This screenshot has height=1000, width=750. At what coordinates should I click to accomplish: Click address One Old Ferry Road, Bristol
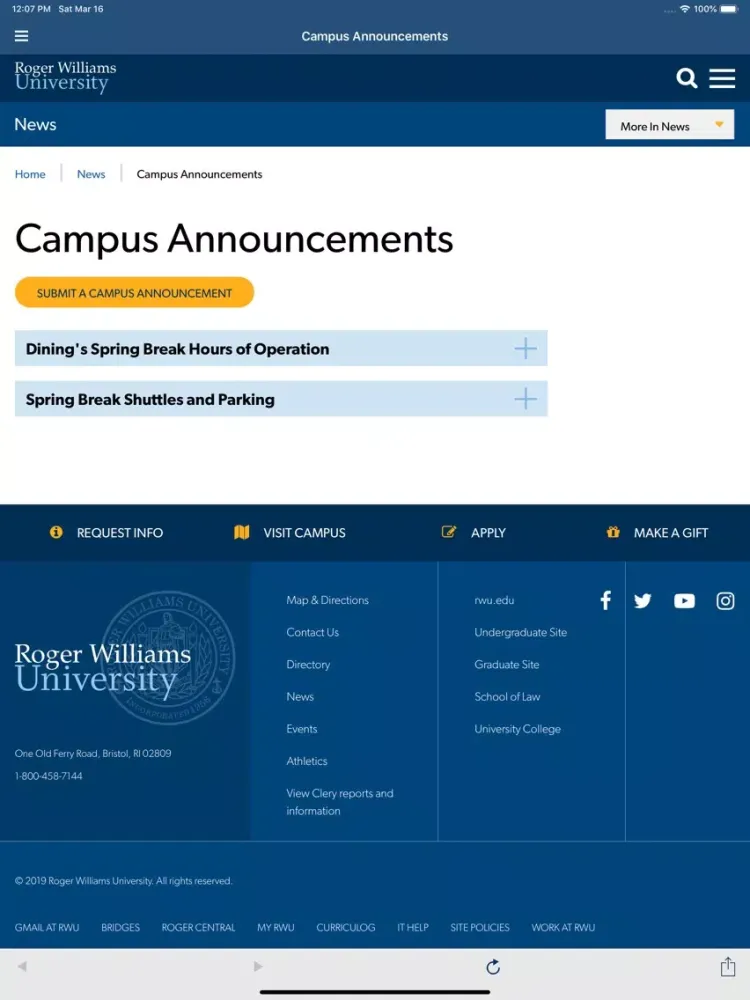point(93,753)
